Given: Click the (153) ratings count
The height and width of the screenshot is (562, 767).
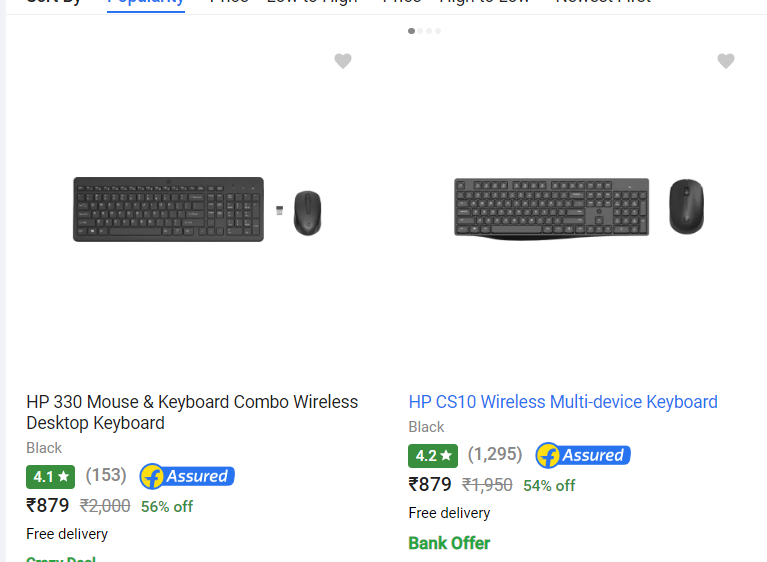Looking at the screenshot, I should (x=106, y=476).
